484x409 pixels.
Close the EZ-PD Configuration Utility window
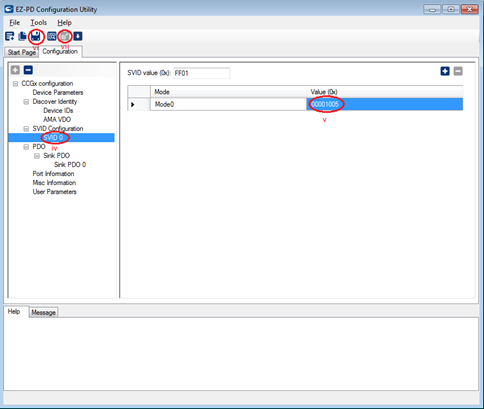click(x=470, y=9)
